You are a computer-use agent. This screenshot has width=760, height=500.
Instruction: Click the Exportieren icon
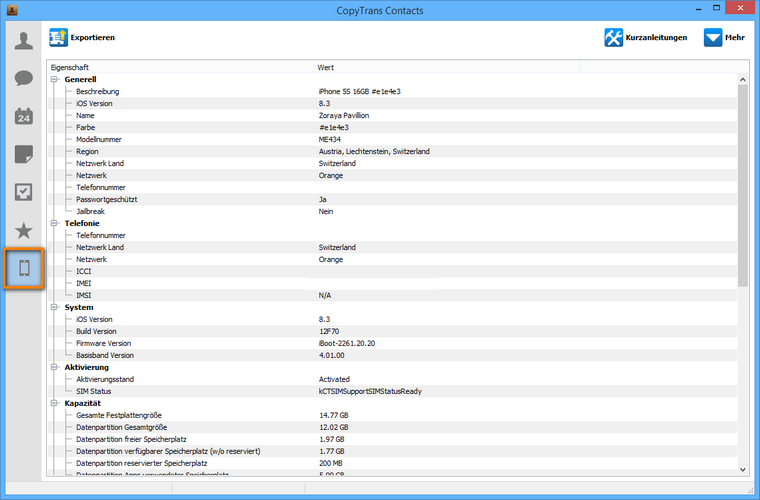[x=58, y=37]
